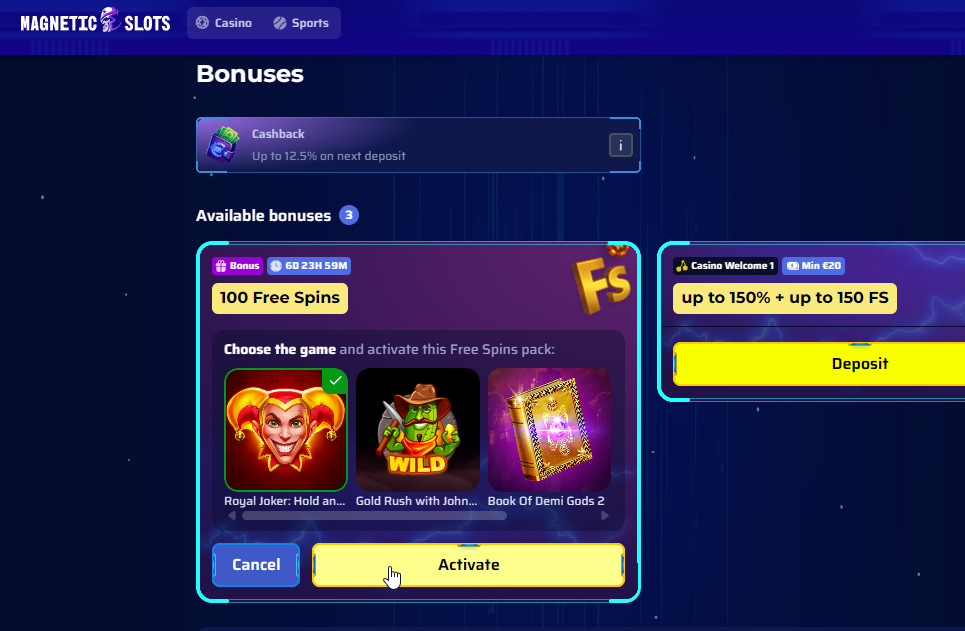Viewport: 965px width, 631px height.
Task: Open cashback info via the i icon
Action: coord(620,145)
